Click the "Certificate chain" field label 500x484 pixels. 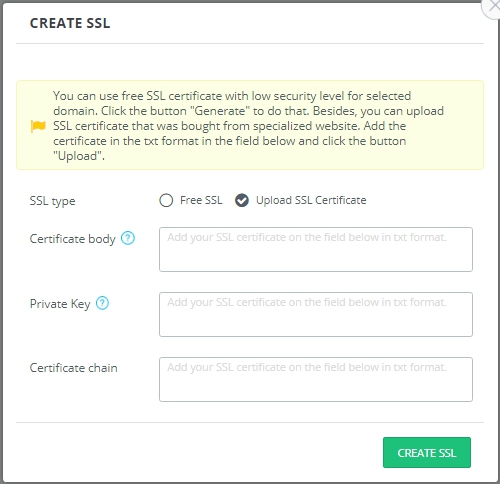tap(73, 368)
